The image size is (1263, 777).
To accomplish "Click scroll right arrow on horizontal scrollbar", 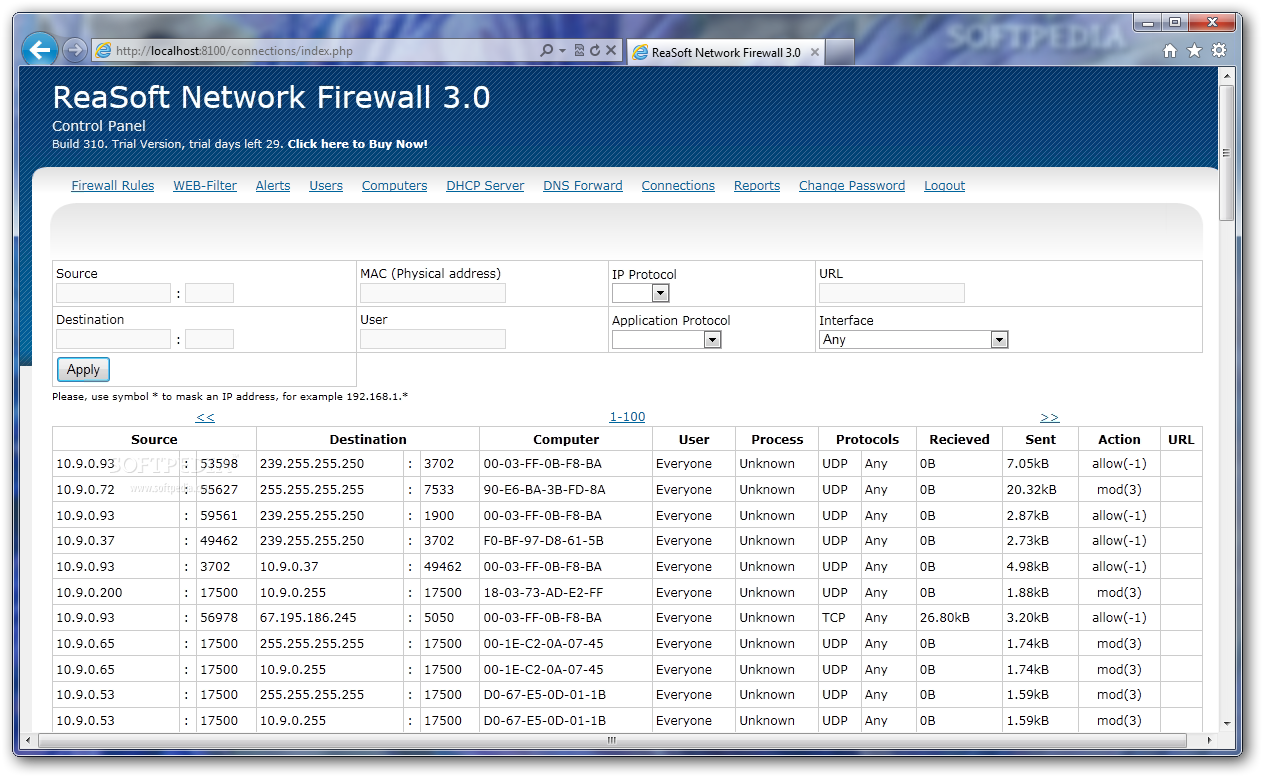I will [1210, 741].
